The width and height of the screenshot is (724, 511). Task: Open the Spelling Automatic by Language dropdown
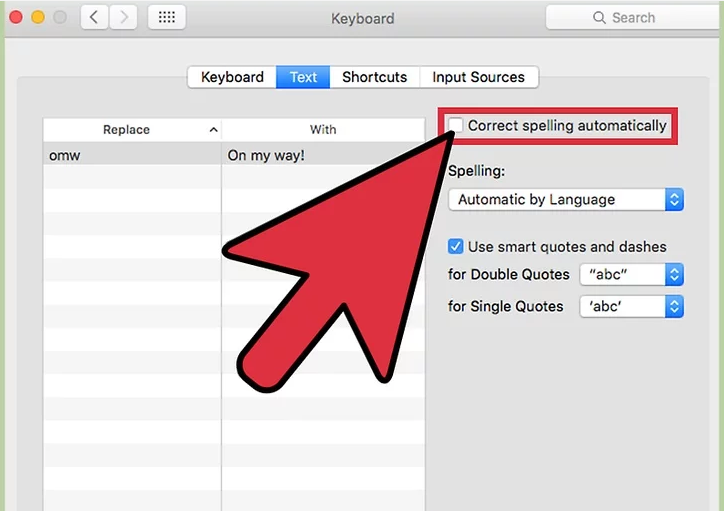(x=566, y=199)
